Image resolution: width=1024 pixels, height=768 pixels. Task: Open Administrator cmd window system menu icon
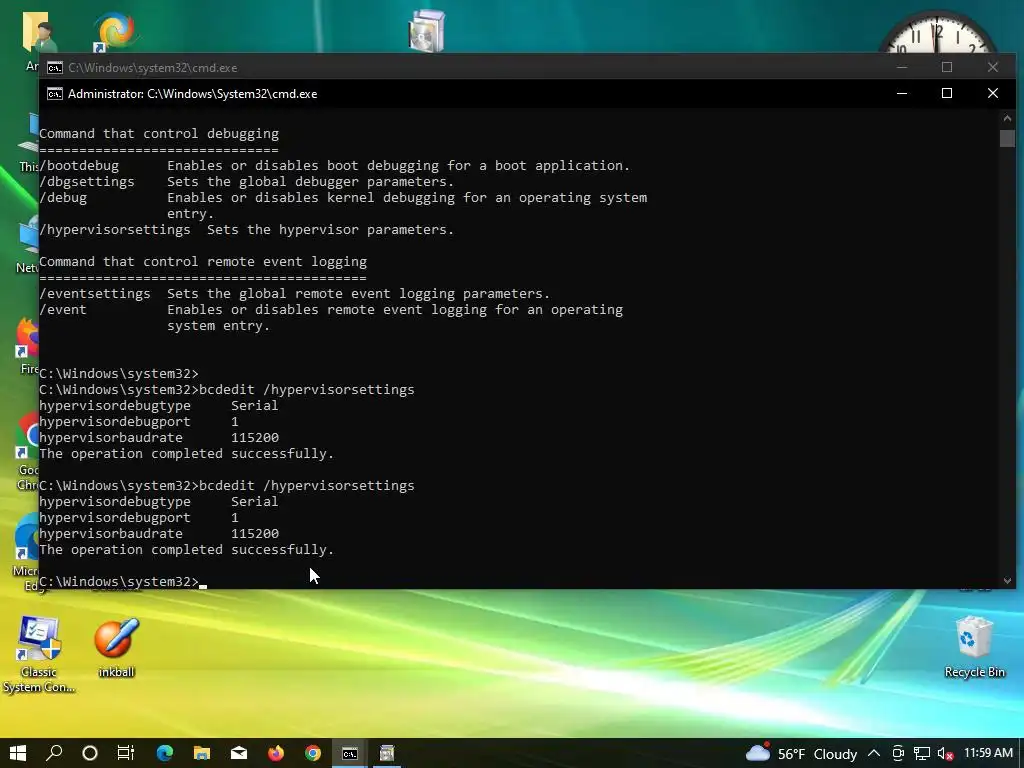55,93
